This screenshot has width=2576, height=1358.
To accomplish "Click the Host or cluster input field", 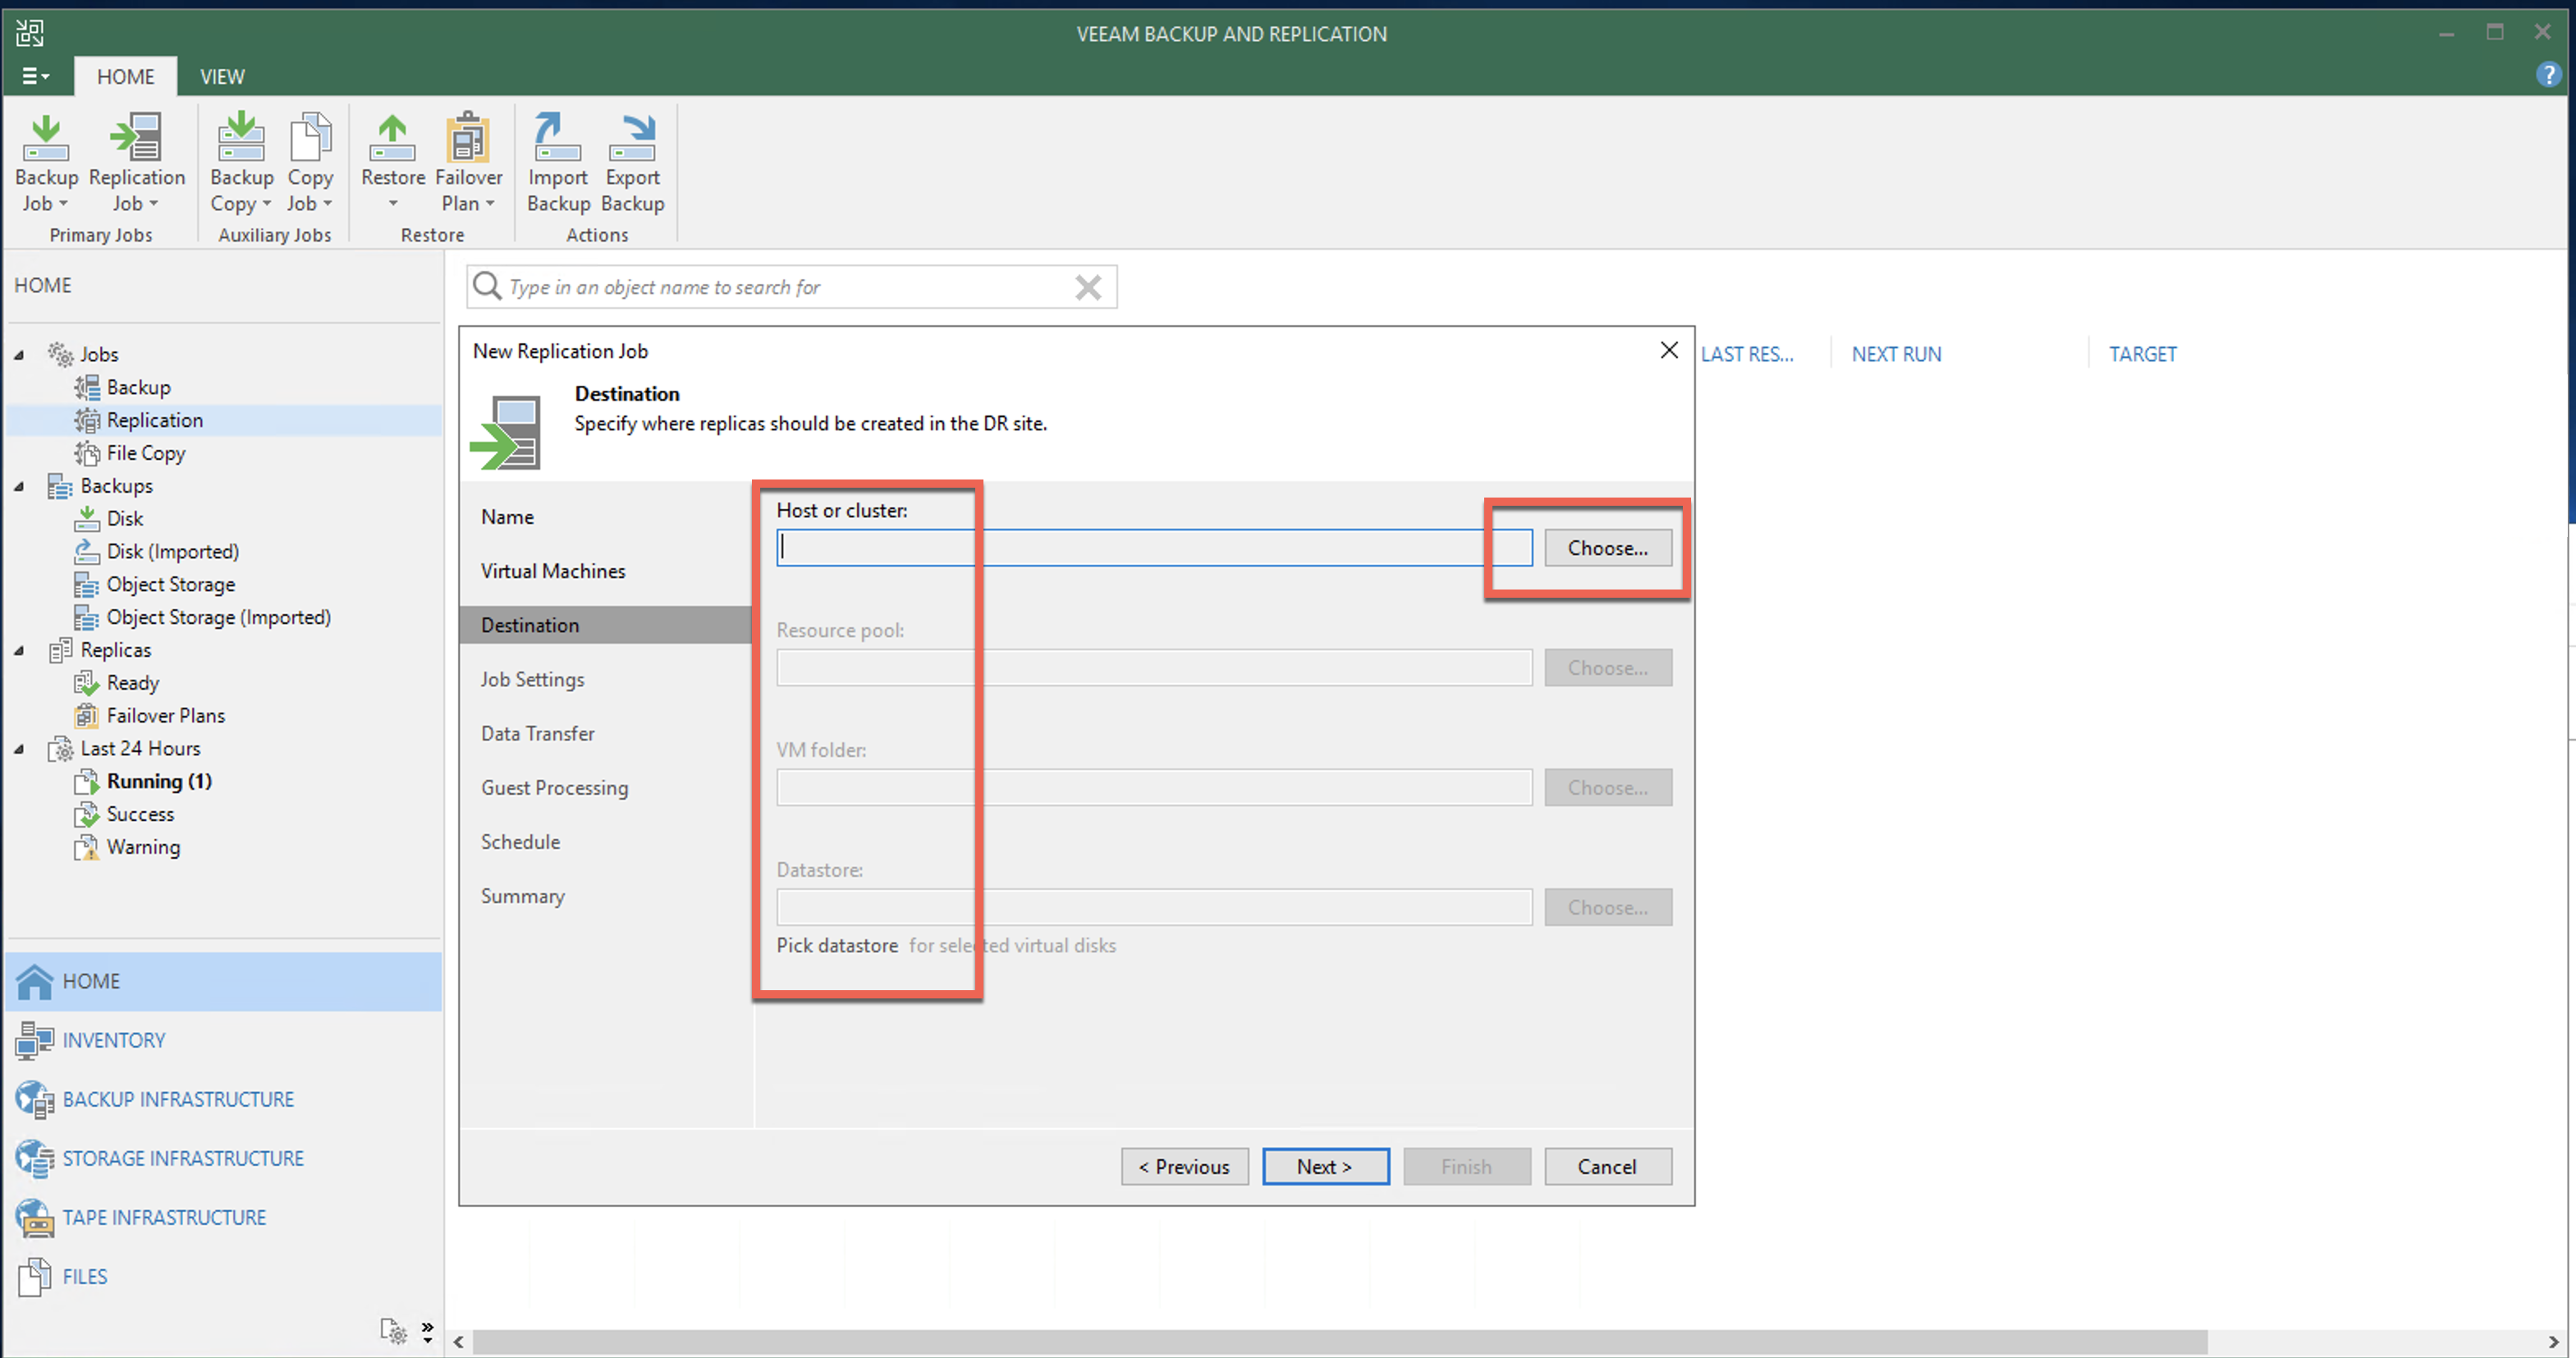I will click(1152, 548).
